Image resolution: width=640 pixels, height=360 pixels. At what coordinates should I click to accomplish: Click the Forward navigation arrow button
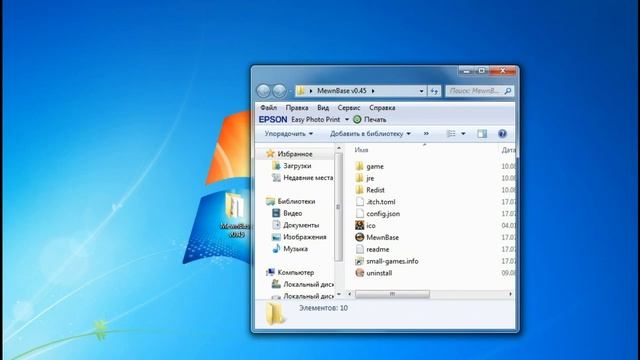coord(279,91)
